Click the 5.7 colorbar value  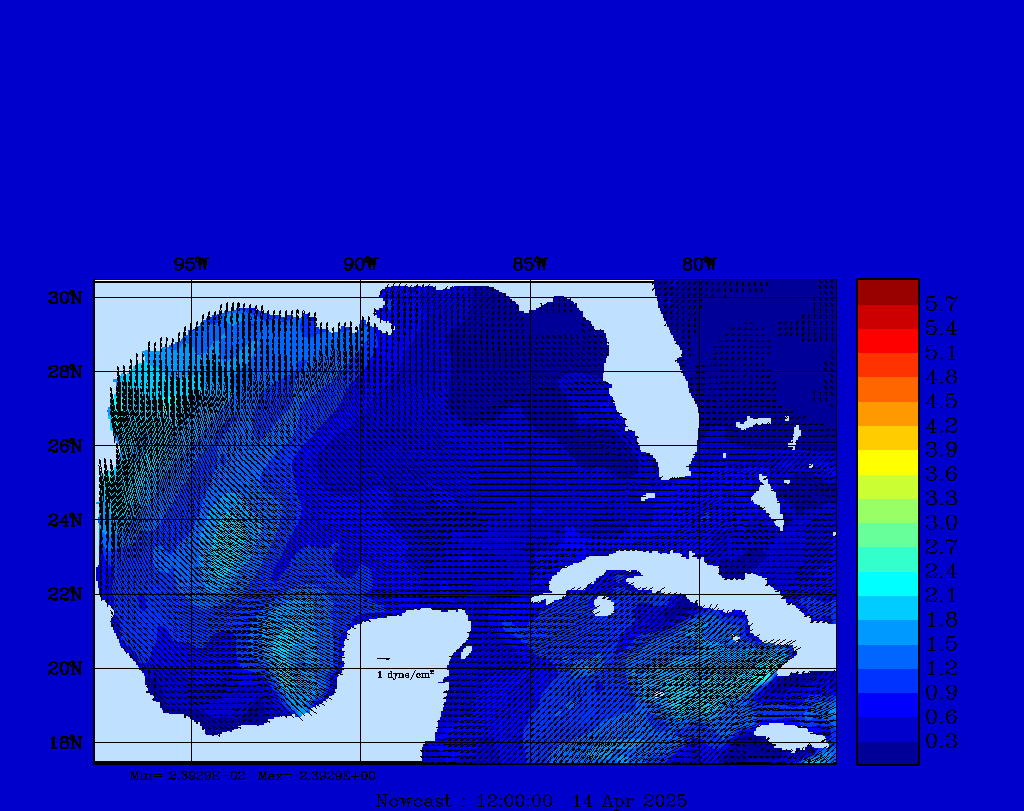(941, 304)
